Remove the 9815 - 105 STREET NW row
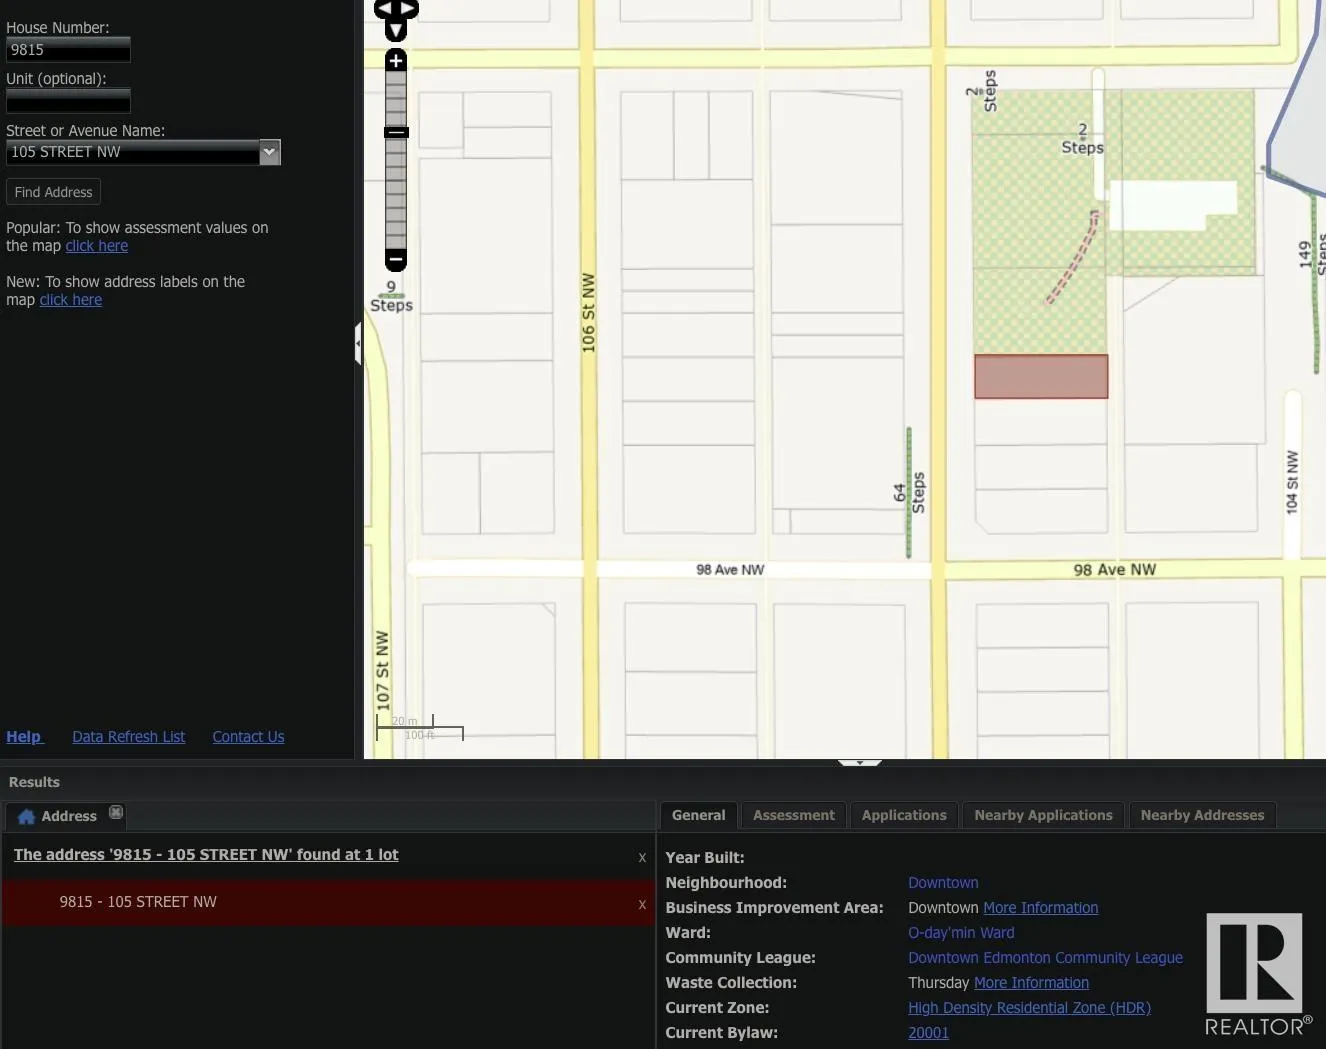Viewport: 1326px width, 1049px height. [642, 905]
